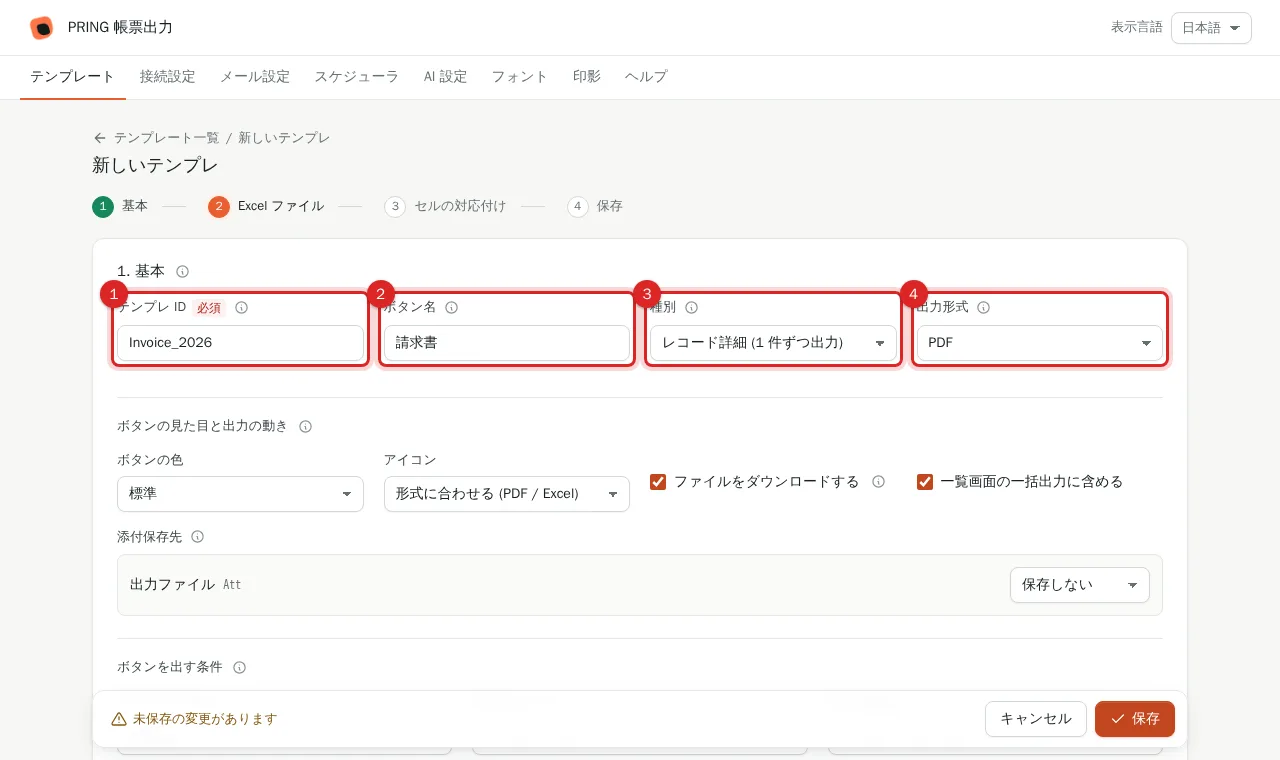Click info icon beside テンプレ ID label
Image resolution: width=1280 pixels, height=760 pixels.
[241, 308]
